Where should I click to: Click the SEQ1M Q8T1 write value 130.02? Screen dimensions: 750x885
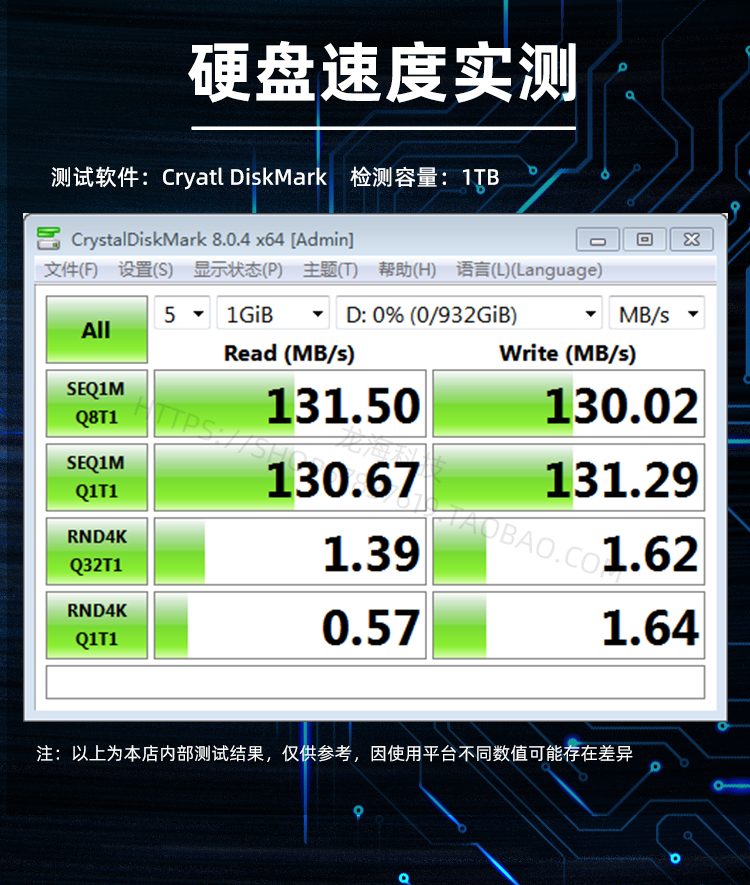pyautogui.click(x=569, y=404)
